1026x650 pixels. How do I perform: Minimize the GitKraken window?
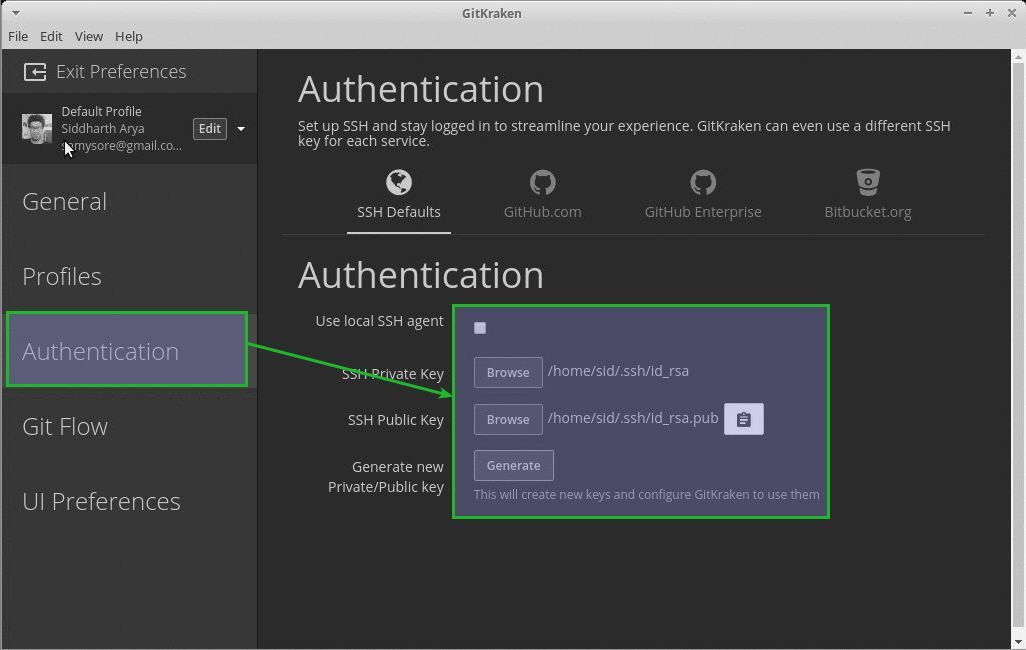(968, 13)
